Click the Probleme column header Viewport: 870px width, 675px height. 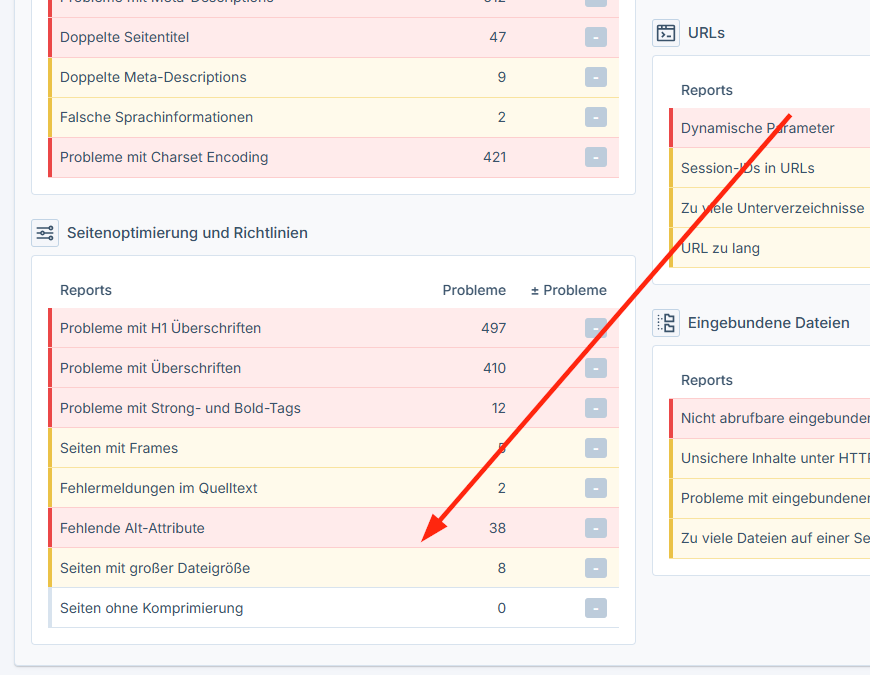[x=474, y=290]
